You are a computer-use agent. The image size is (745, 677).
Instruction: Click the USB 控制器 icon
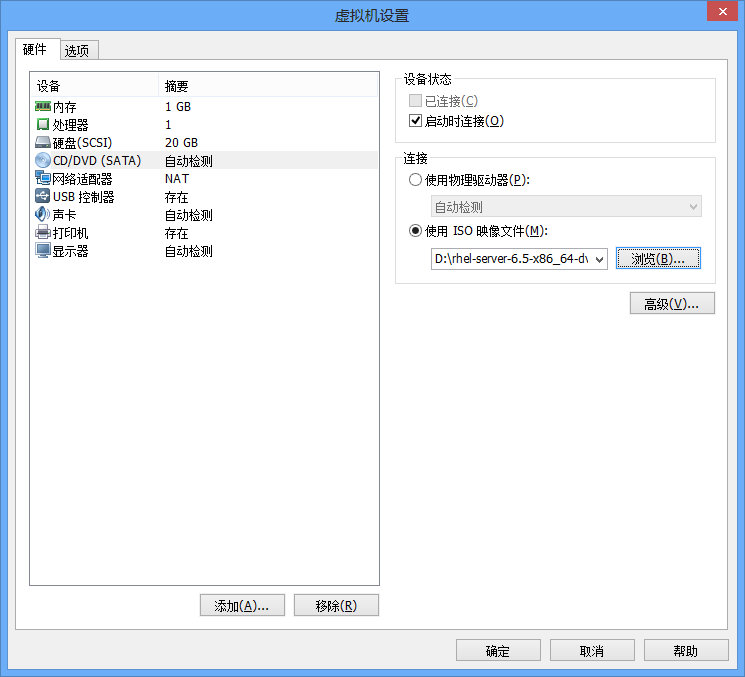[43, 196]
